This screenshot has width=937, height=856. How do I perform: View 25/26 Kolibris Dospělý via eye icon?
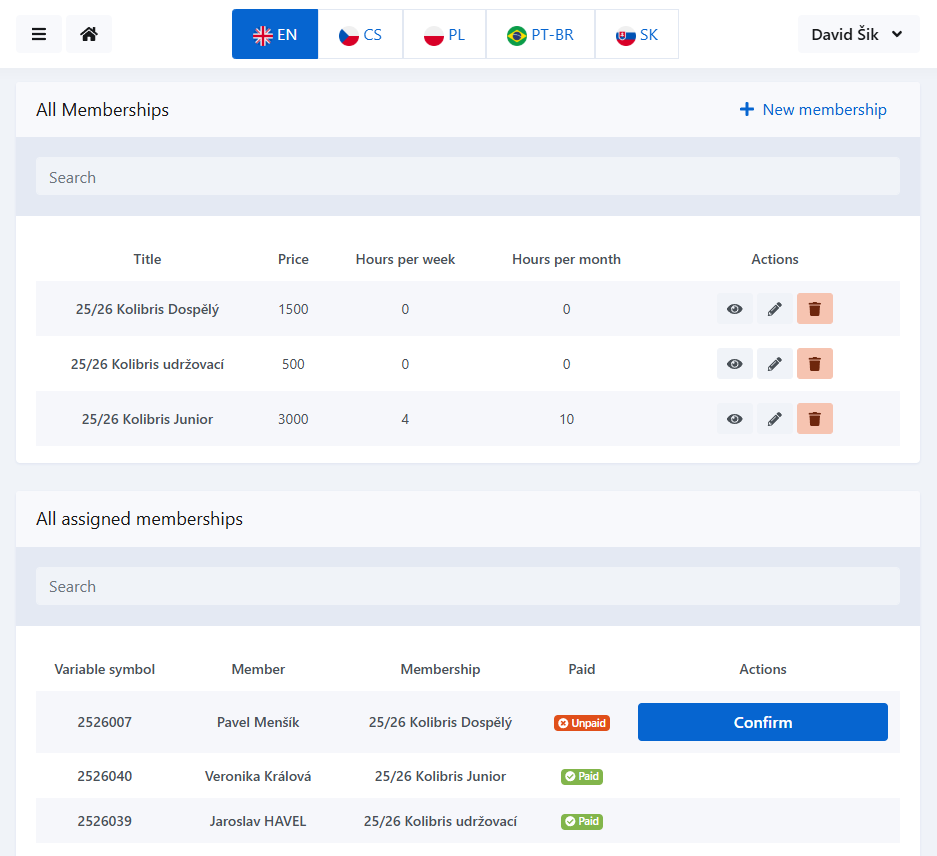pyautogui.click(x=734, y=309)
